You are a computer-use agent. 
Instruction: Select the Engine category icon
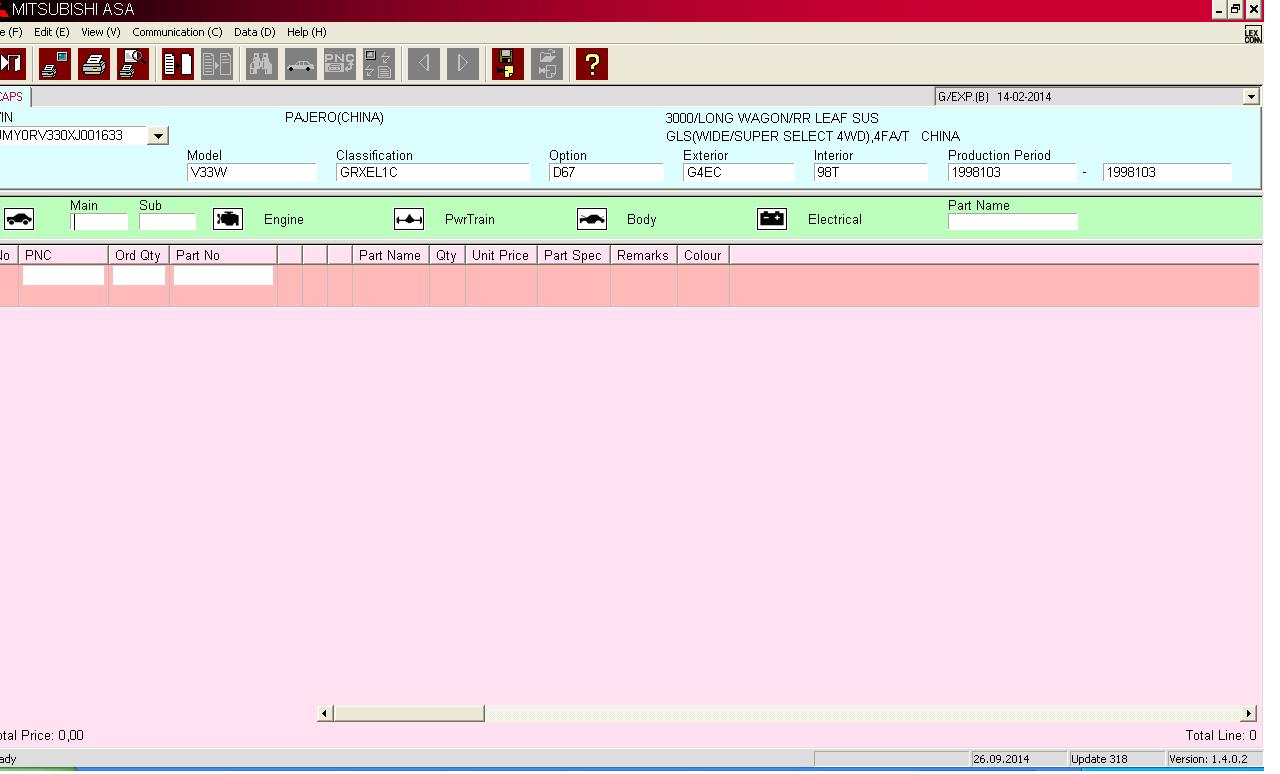click(228, 219)
